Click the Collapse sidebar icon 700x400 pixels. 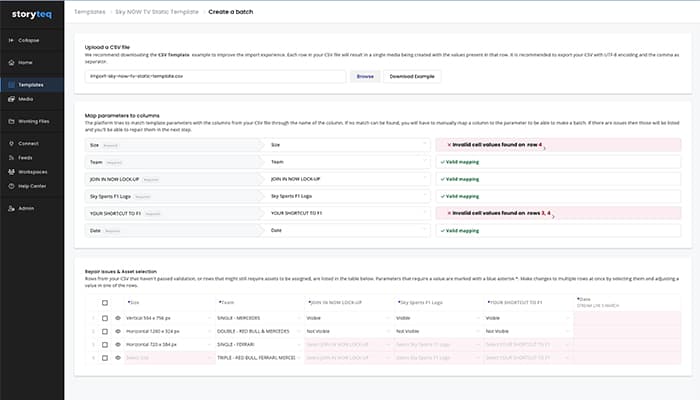pyautogui.click(x=10, y=41)
